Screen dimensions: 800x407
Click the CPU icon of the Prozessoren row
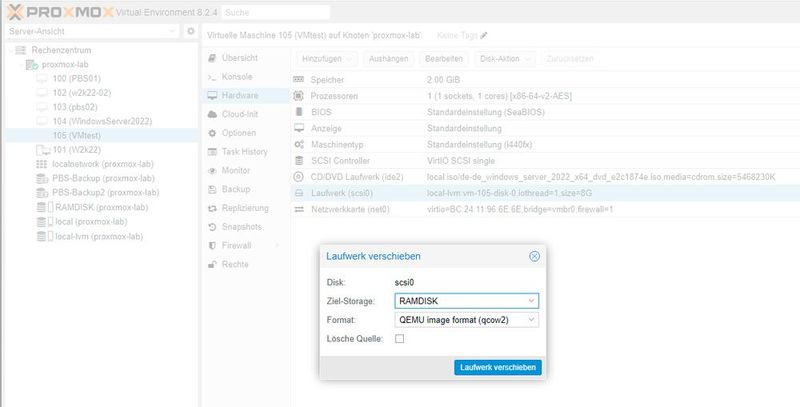[x=298, y=96]
